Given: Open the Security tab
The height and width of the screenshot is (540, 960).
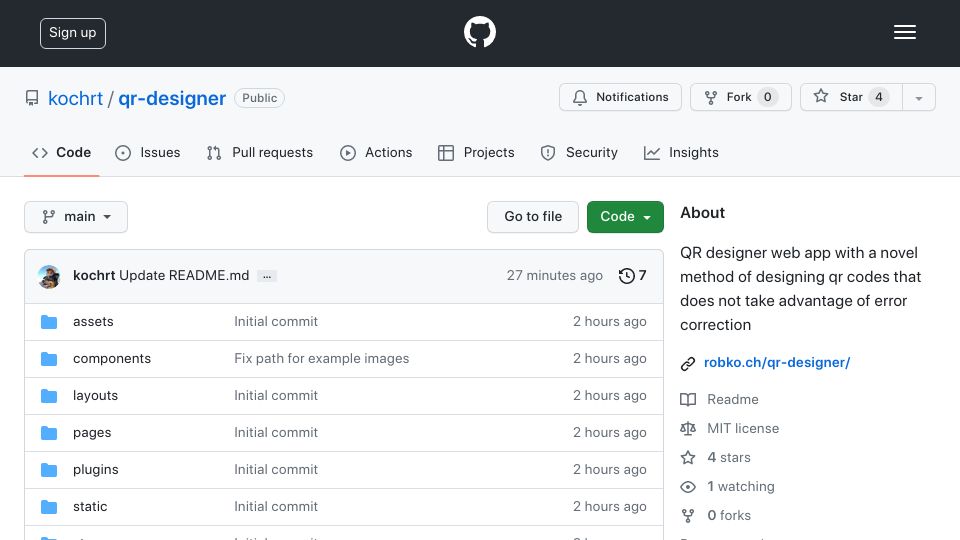Looking at the screenshot, I should tap(579, 152).
